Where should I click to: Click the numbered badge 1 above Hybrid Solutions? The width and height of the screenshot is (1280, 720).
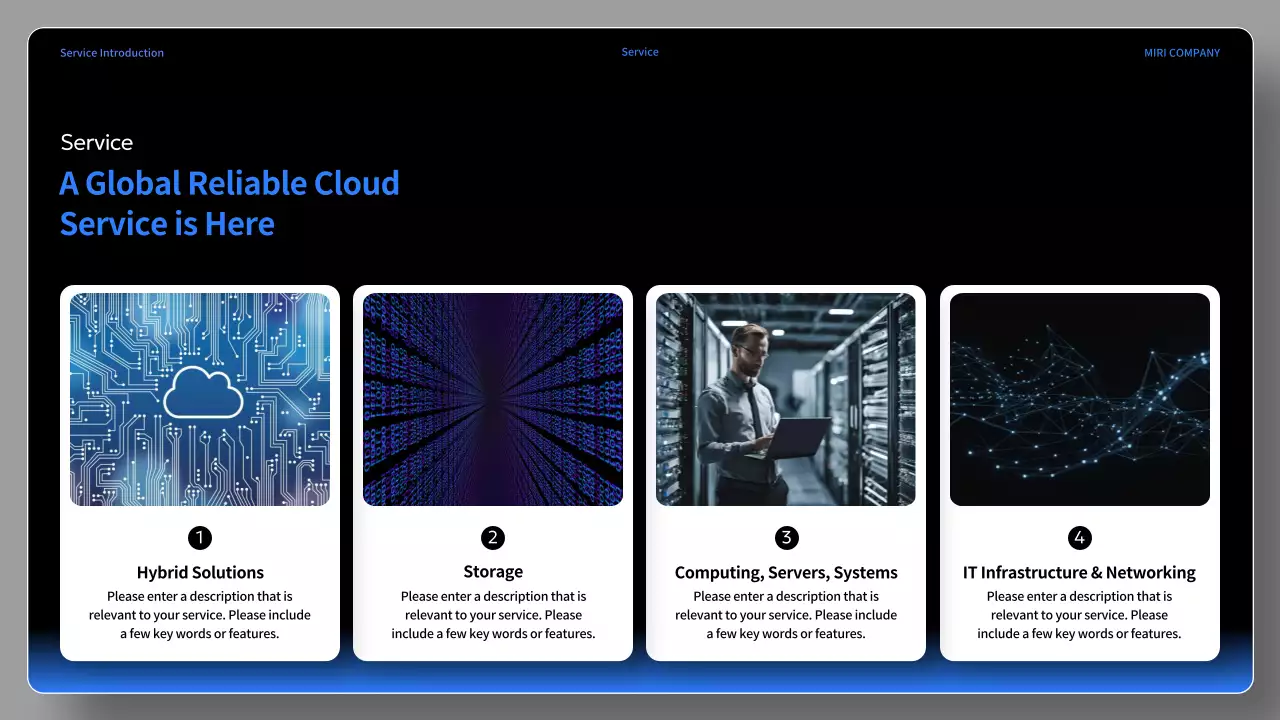coord(200,537)
